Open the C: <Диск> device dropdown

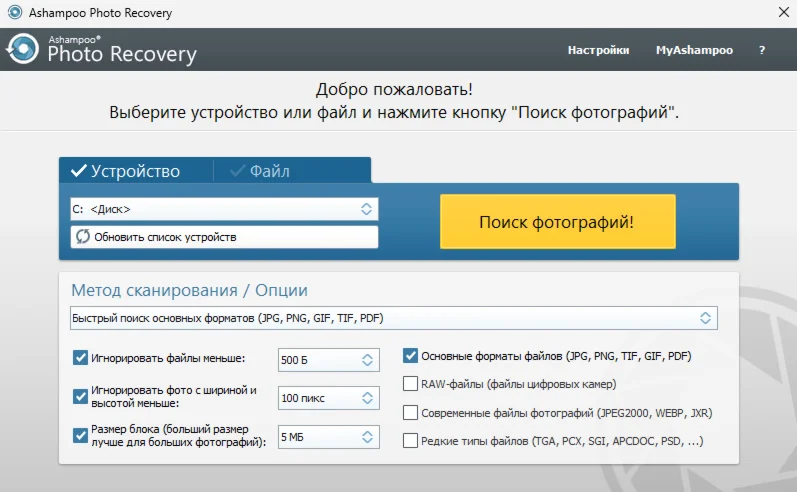click(224, 209)
